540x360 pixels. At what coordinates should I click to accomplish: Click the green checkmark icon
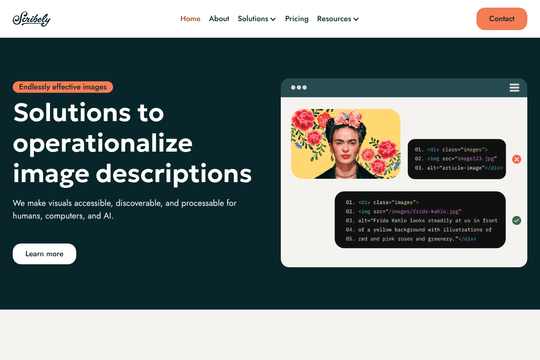(516, 220)
